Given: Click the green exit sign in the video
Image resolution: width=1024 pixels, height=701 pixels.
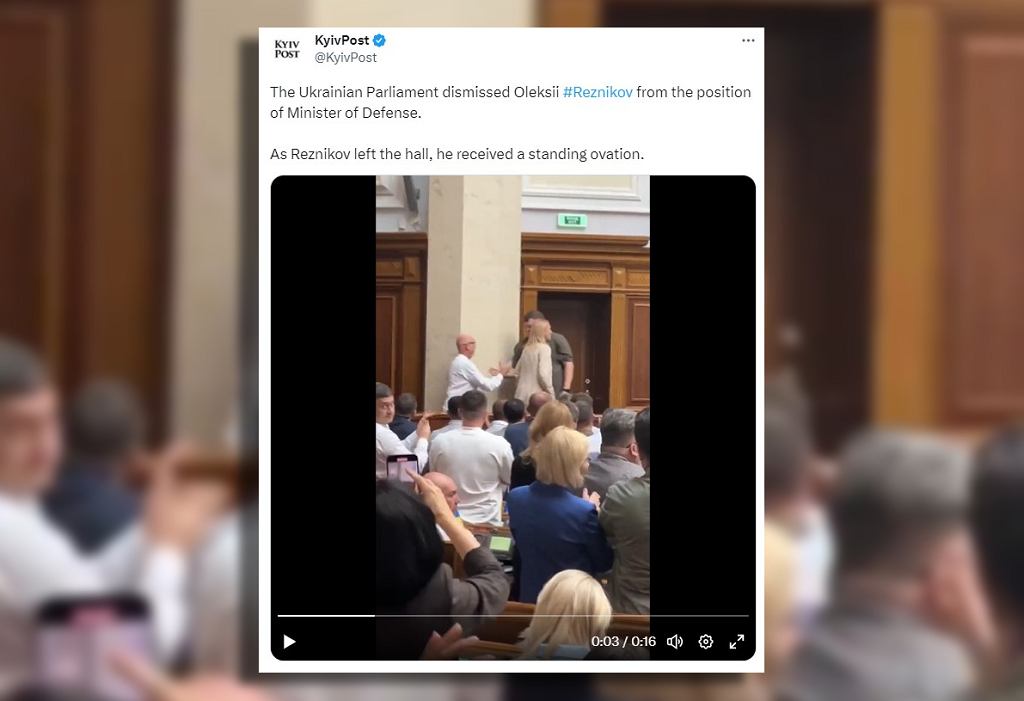Looking at the screenshot, I should 572,221.
